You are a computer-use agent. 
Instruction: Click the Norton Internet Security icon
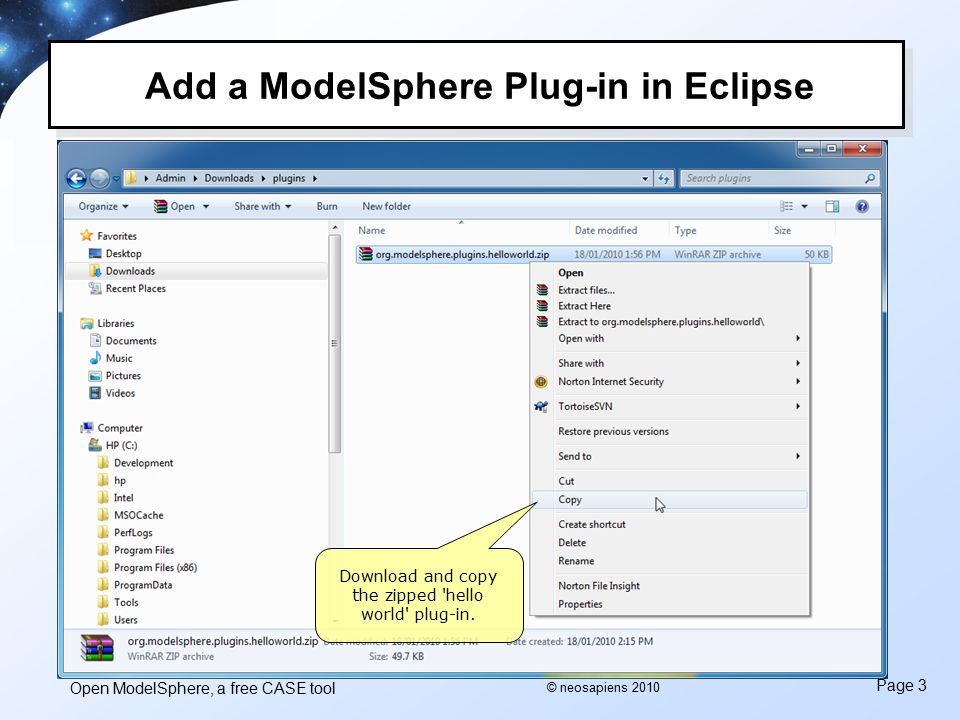pos(541,381)
